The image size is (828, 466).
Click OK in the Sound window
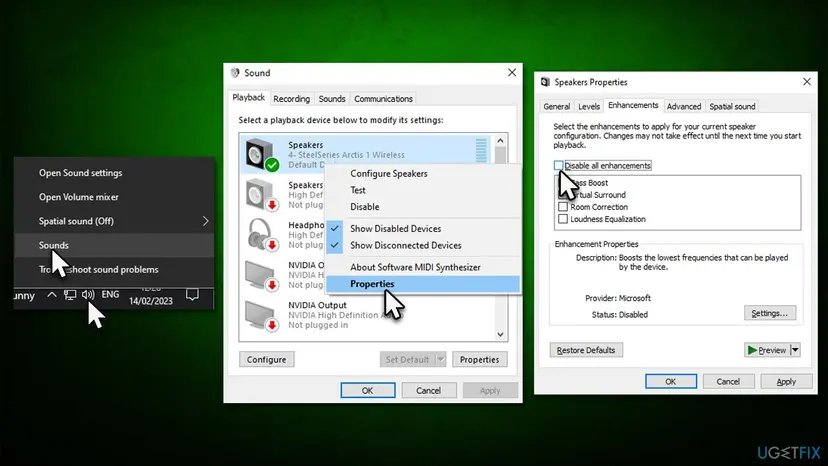[x=368, y=390]
